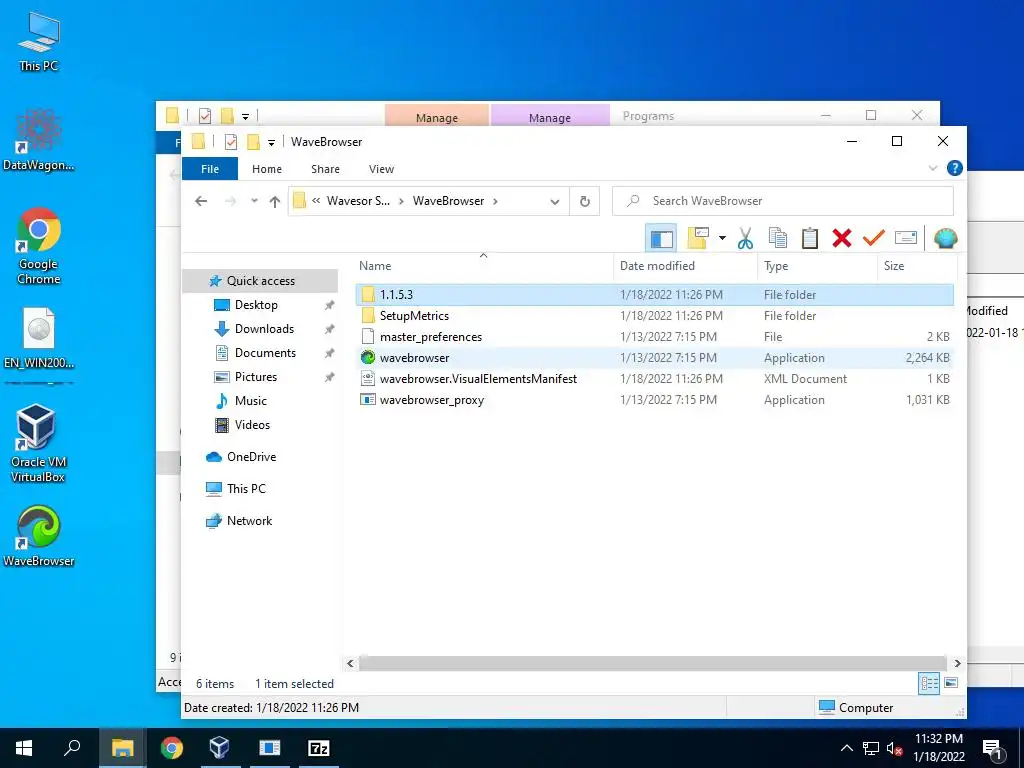The height and width of the screenshot is (768, 1024).
Task: Click the WaveBrowser desktop shortcut
Action: (39, 536)
